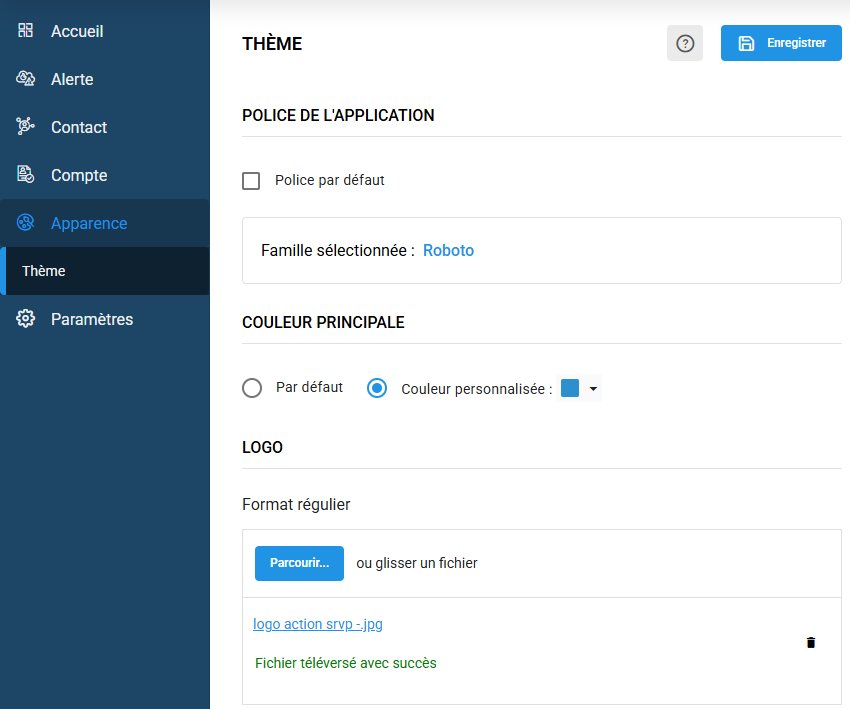Image resolution: width=850 pixels, height=709 pixels.
Task: Go to Paramètres in the sidebar menu
Action: tap(91, 319)
